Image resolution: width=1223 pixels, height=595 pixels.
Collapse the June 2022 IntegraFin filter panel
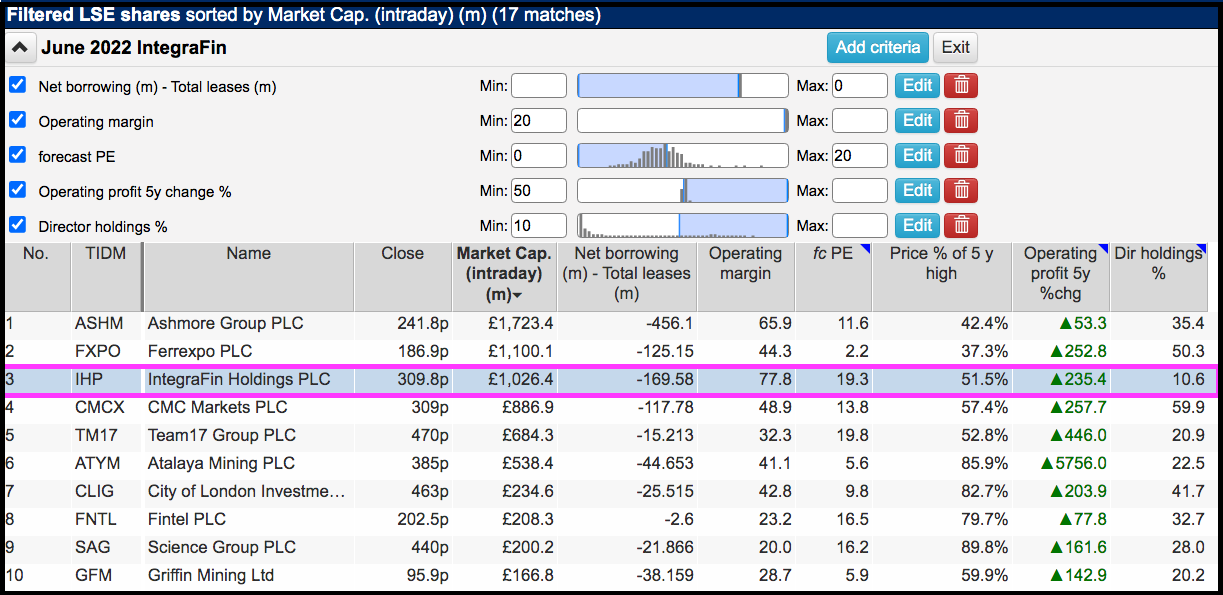pos(22,47)
